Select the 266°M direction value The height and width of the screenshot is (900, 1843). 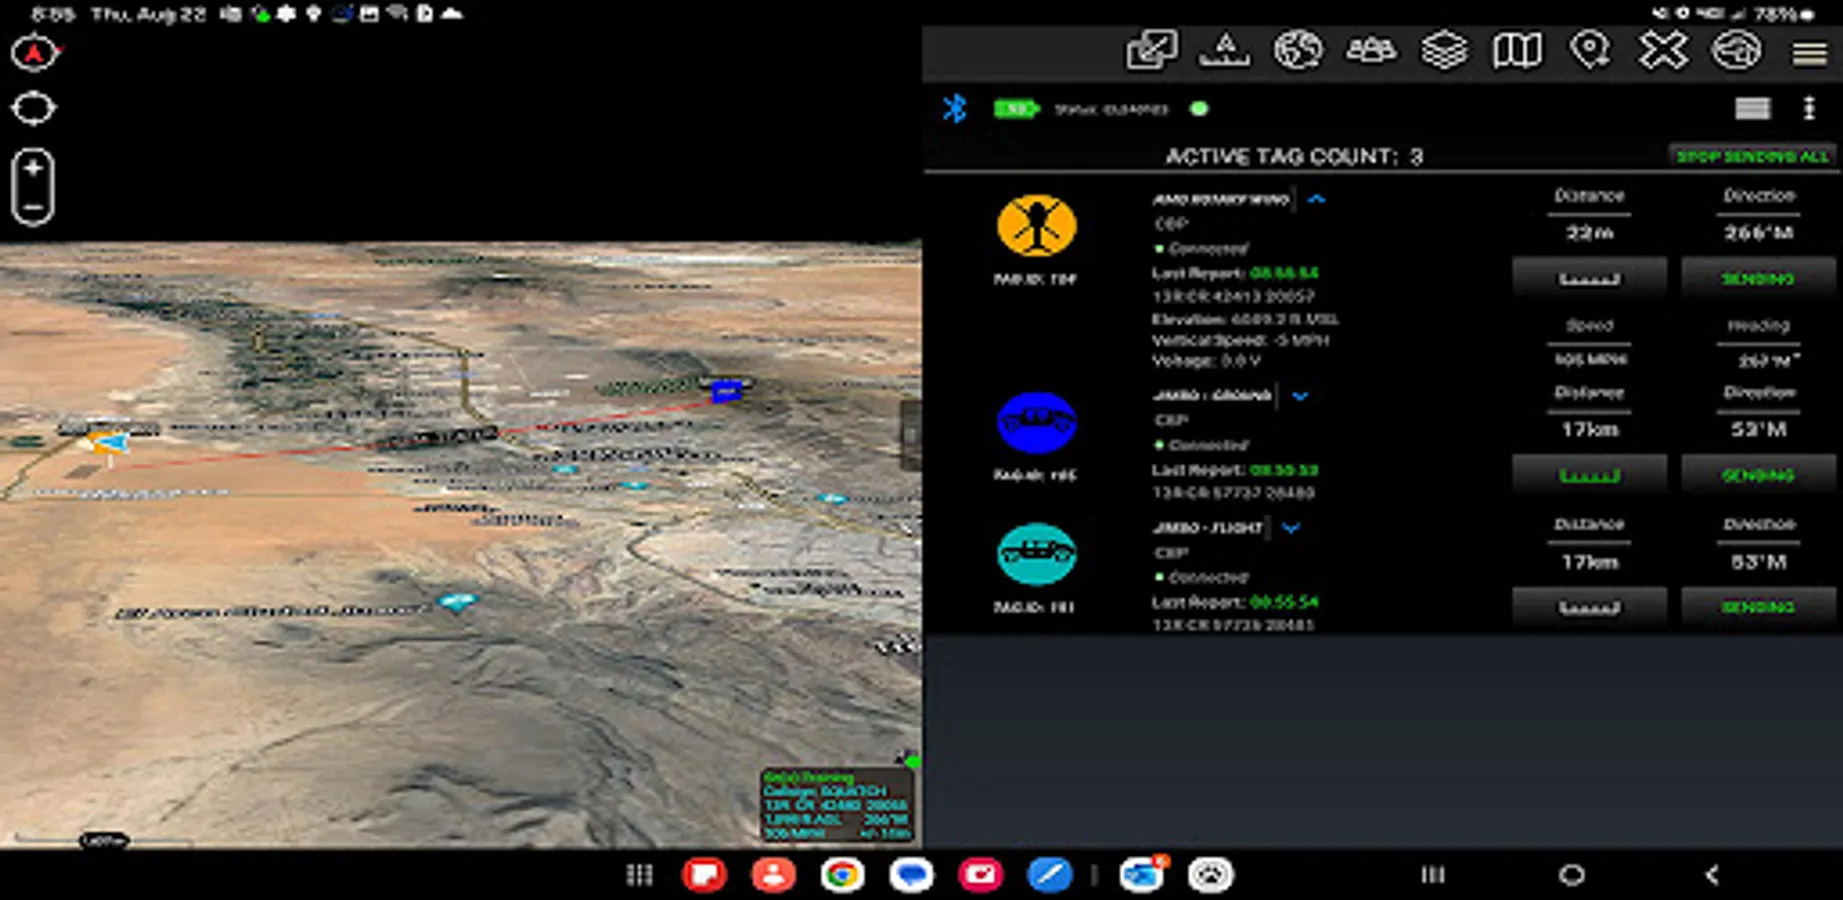[1758, 232]
